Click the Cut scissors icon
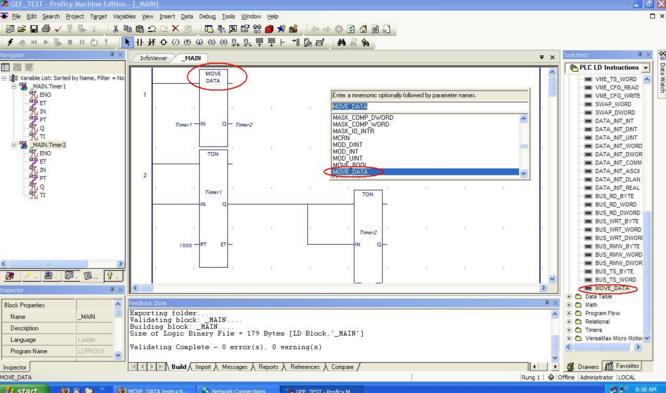The image size is (666, 393). (x=115, y=29)
